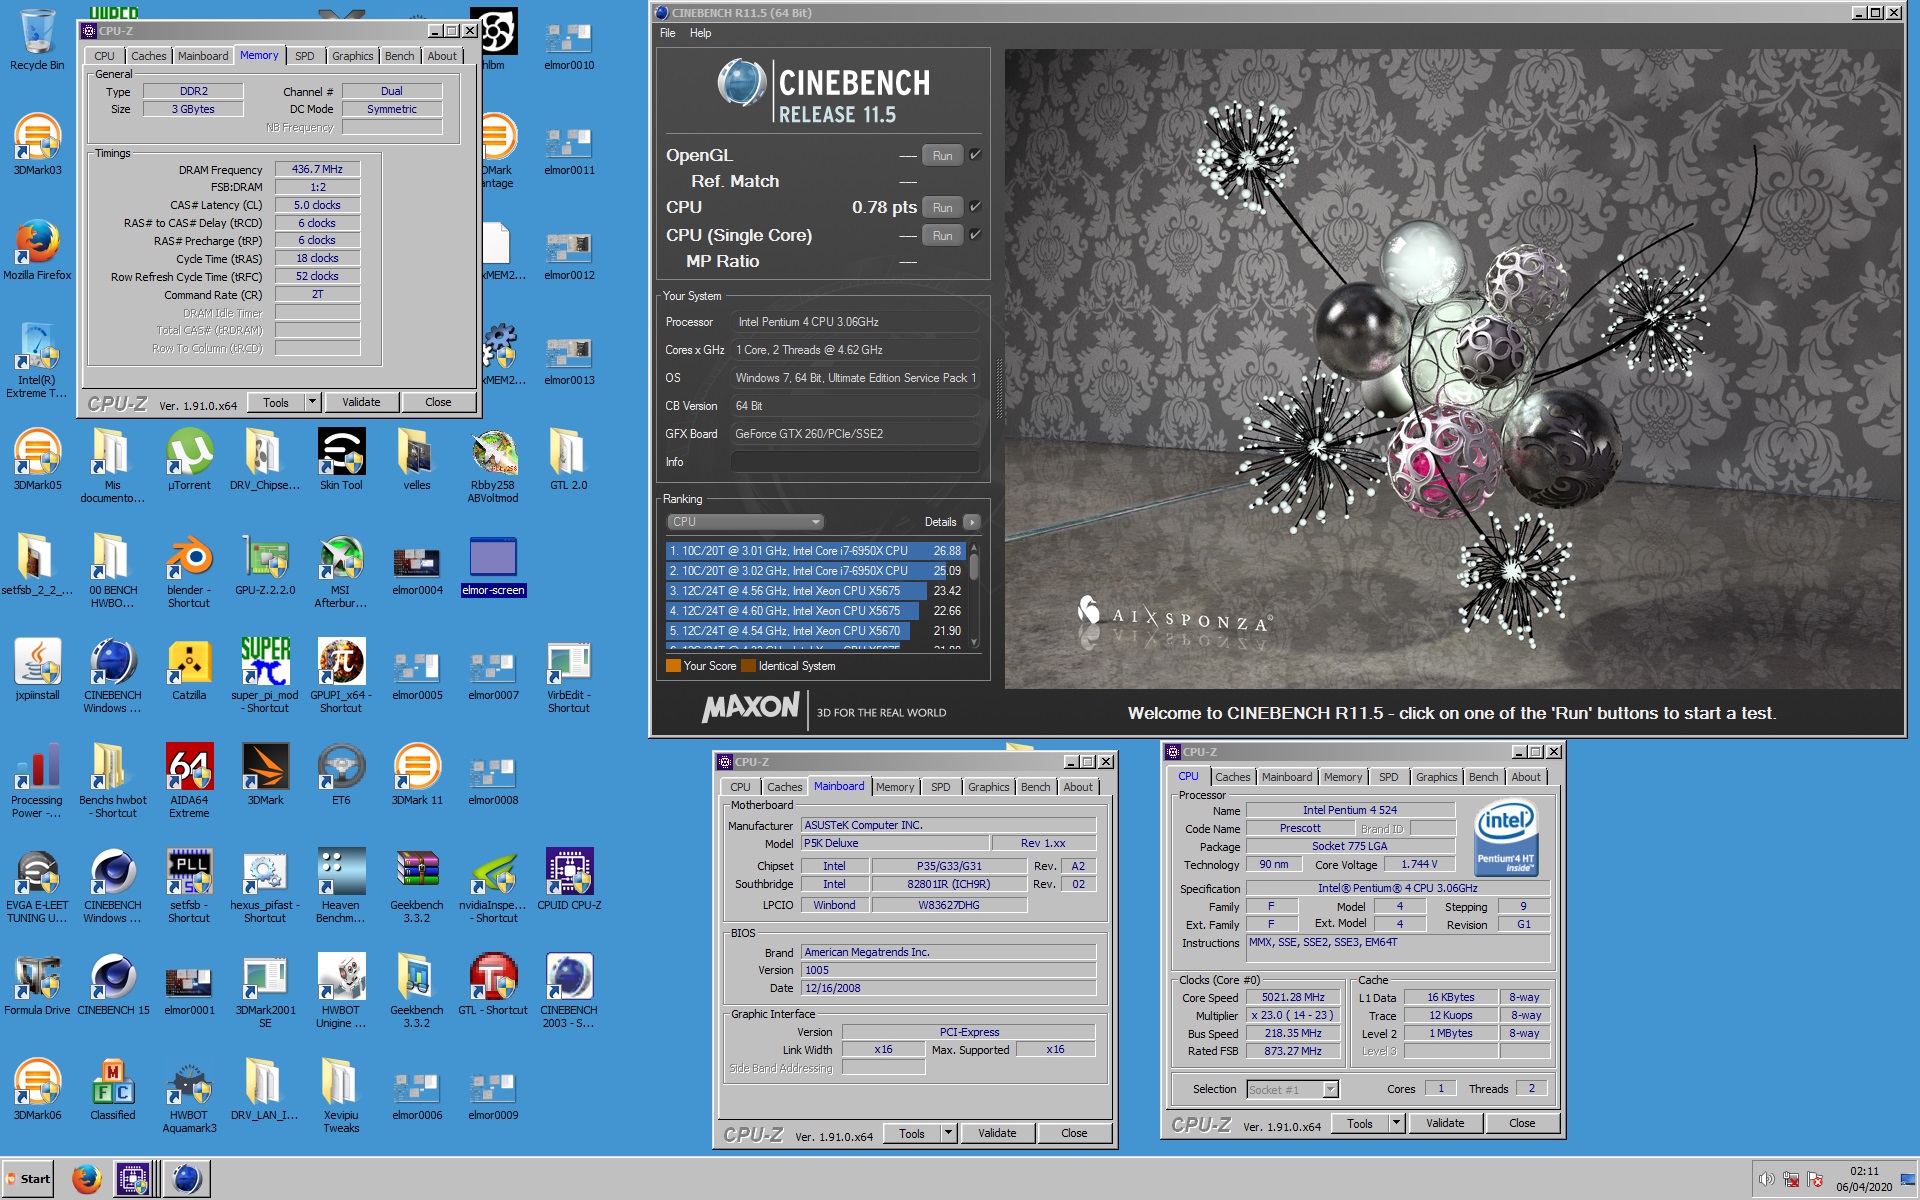
Task: Open the Ranking CPU dropdown in Cinebench
Action: pyautogui.click(x=745, y=522)
